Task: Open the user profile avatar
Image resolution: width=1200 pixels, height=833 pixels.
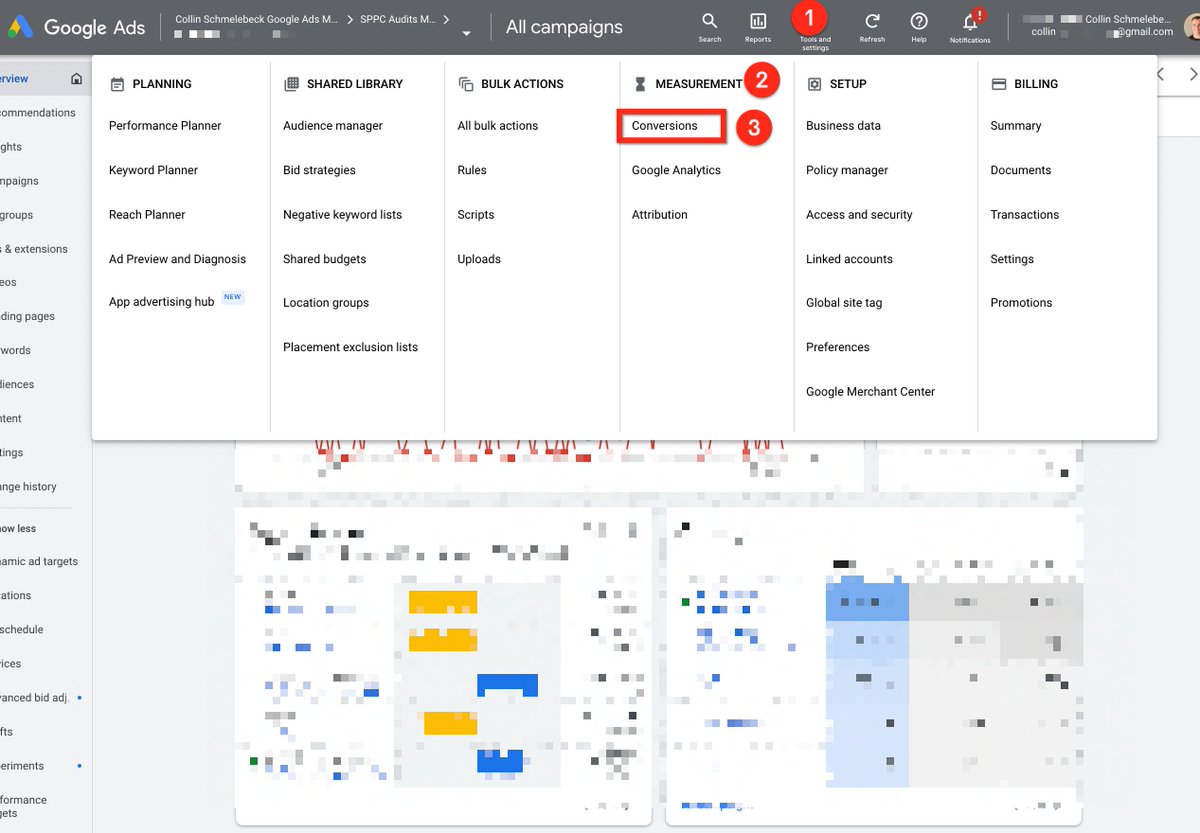Action: [x=1192, y=26]
